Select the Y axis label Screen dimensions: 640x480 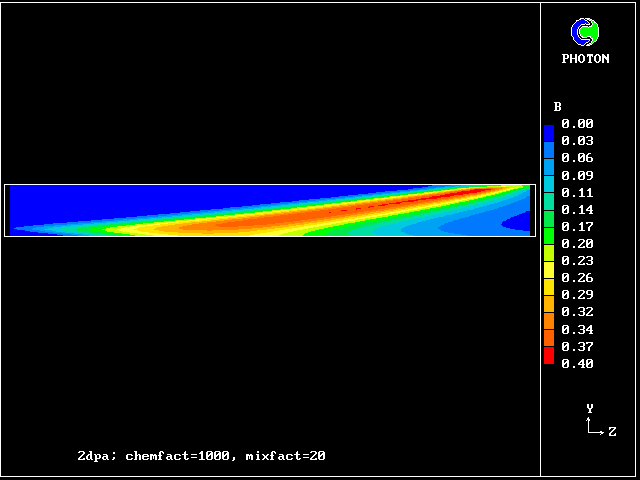click(x=590, y=408)
